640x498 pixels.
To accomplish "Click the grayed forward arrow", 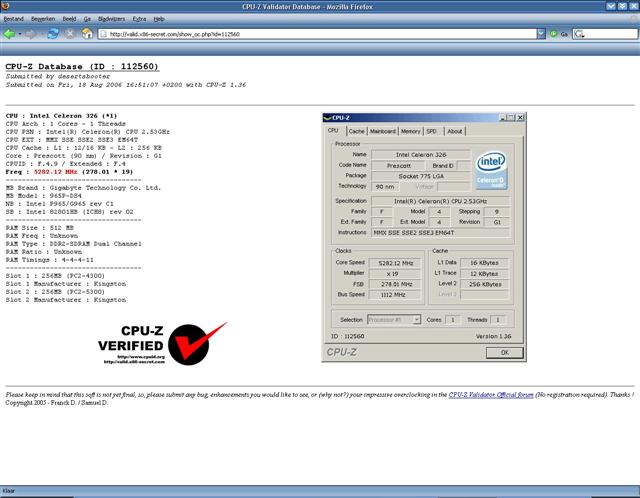I will (x=30, y=34).
